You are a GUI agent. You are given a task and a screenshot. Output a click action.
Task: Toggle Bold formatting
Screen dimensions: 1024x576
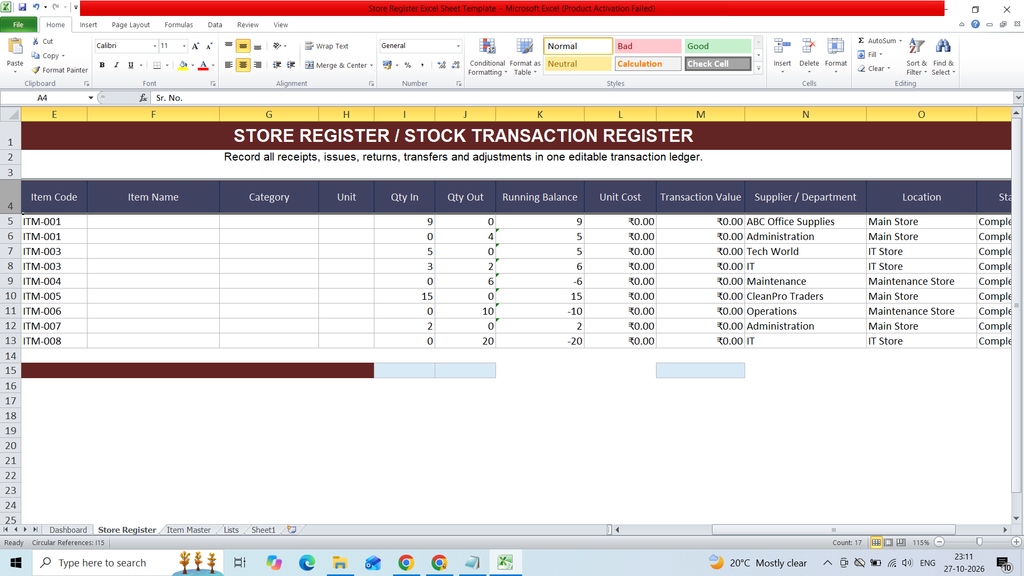click(102, 65)
